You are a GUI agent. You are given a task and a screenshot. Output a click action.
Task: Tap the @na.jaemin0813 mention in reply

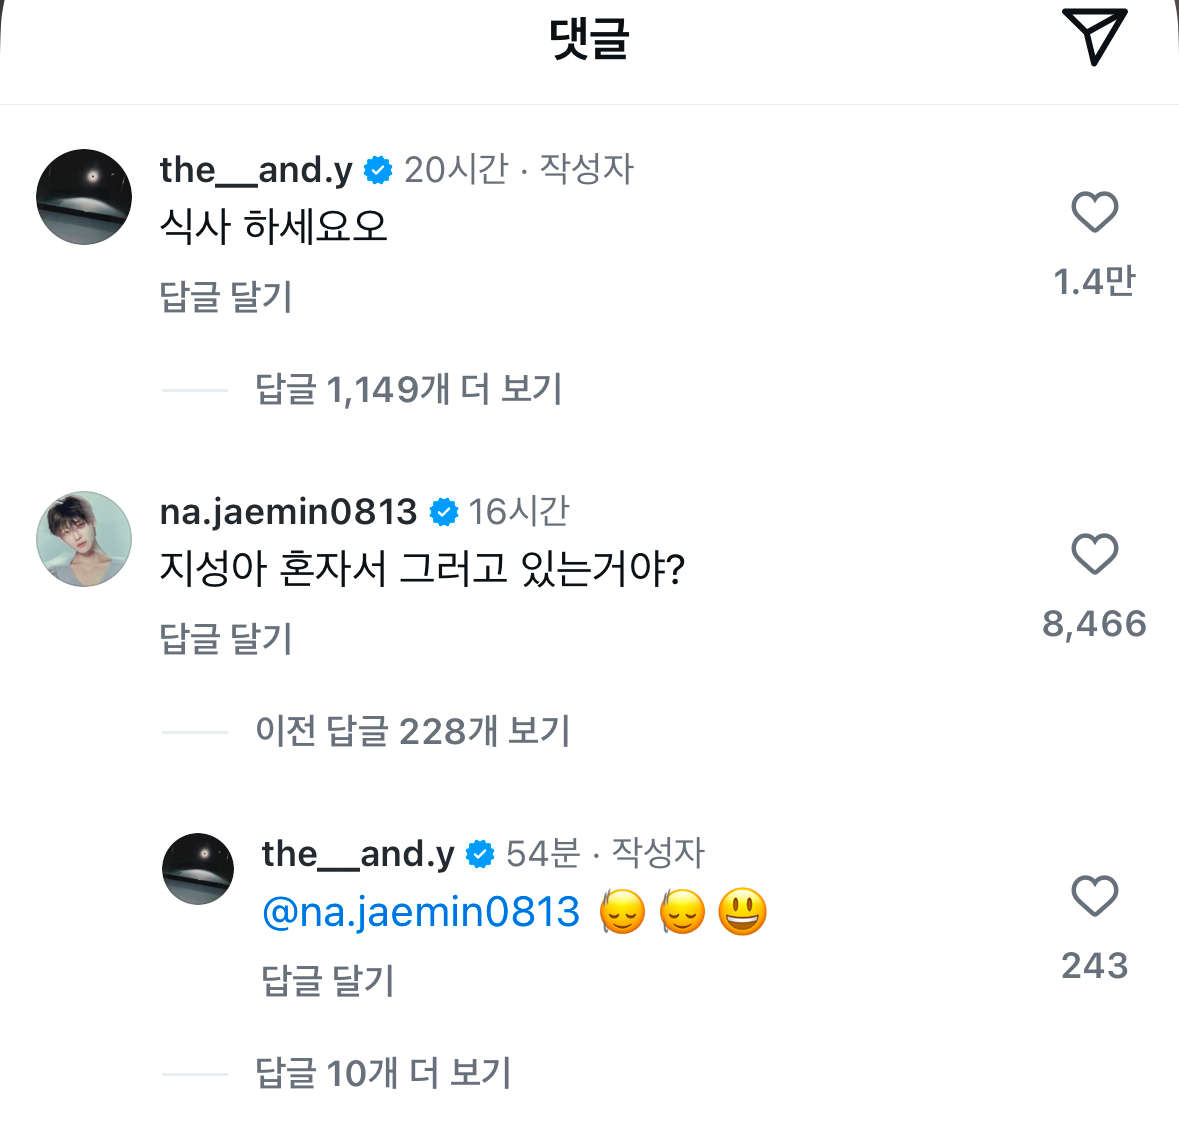point(421,912)
